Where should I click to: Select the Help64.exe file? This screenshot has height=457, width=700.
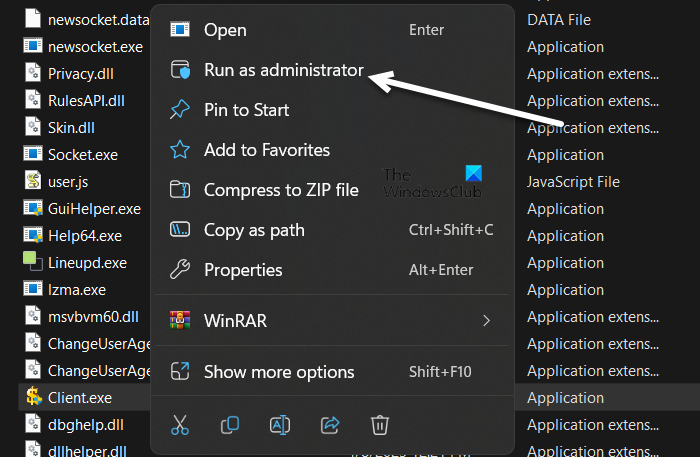(84, 235)
